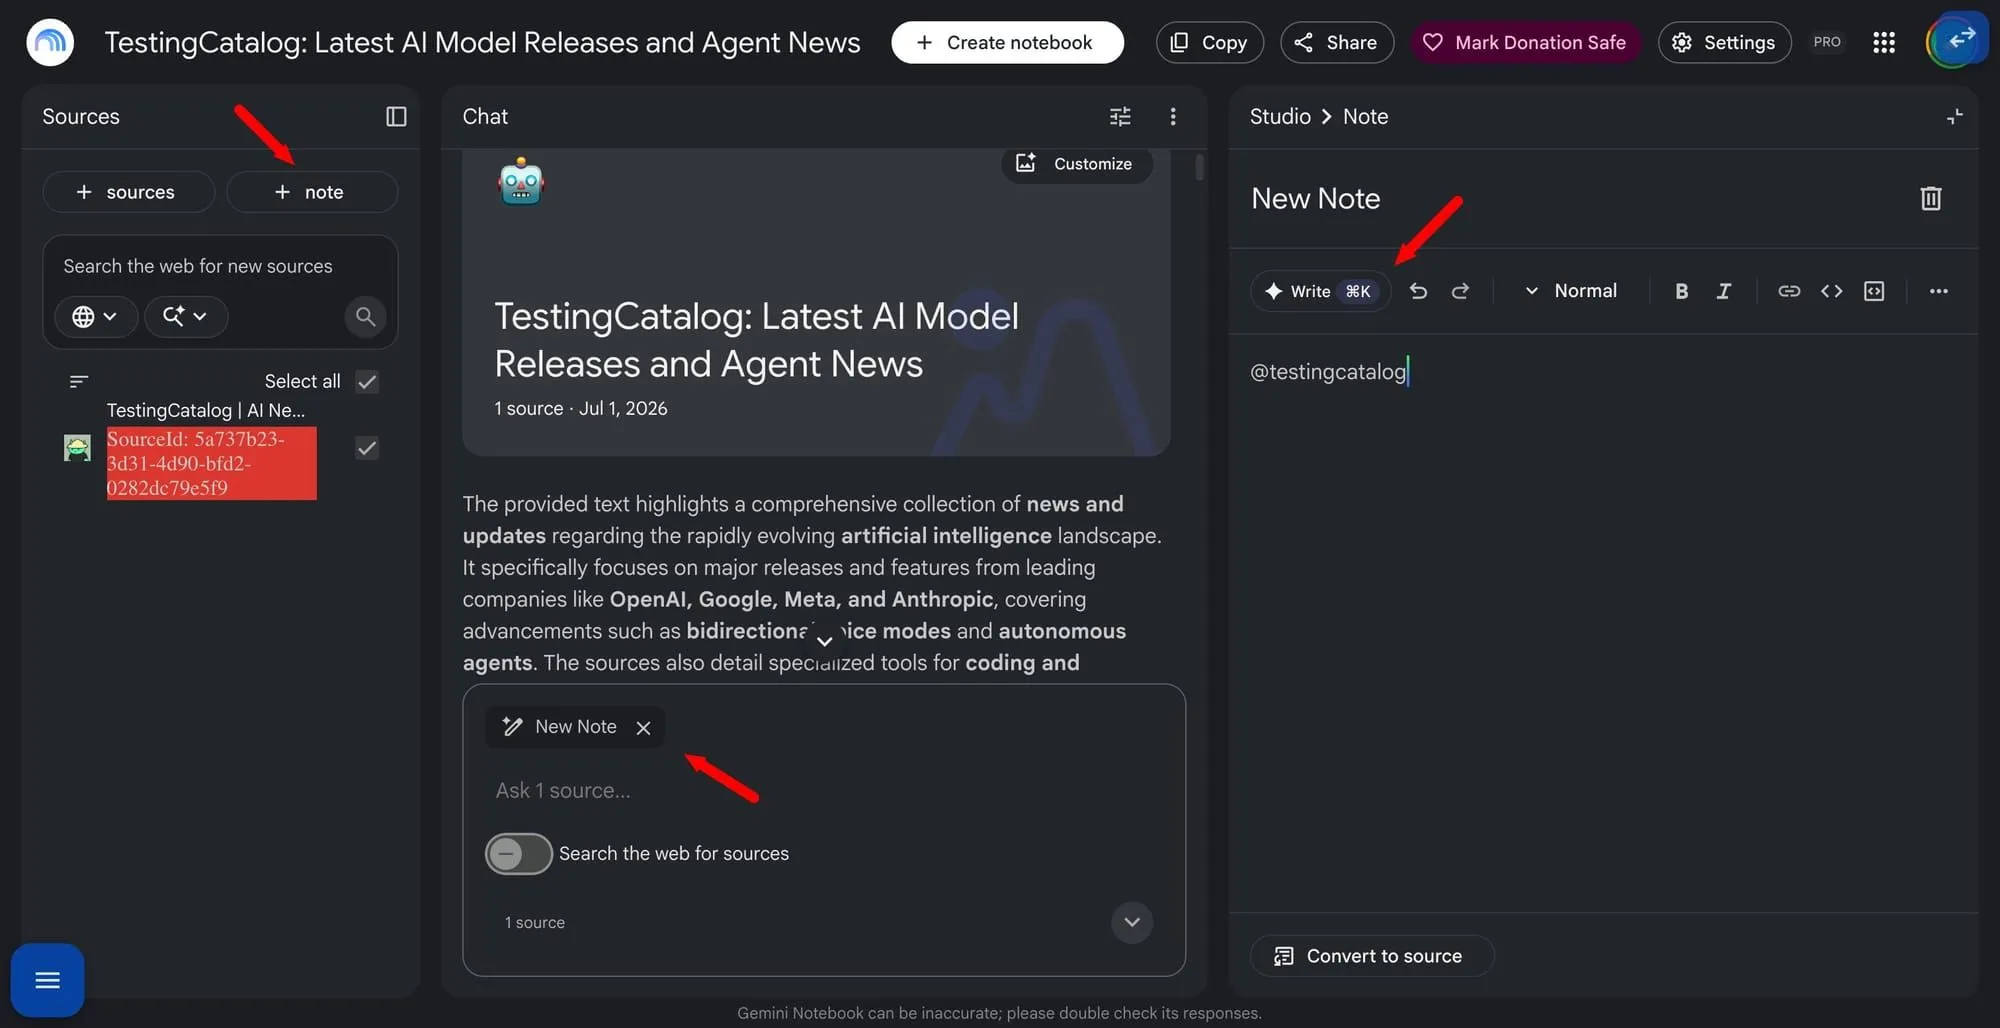Open the research mode dropdown
Image resolution: width=2000 pixels, height=1028 pixels.
(186, 317)
